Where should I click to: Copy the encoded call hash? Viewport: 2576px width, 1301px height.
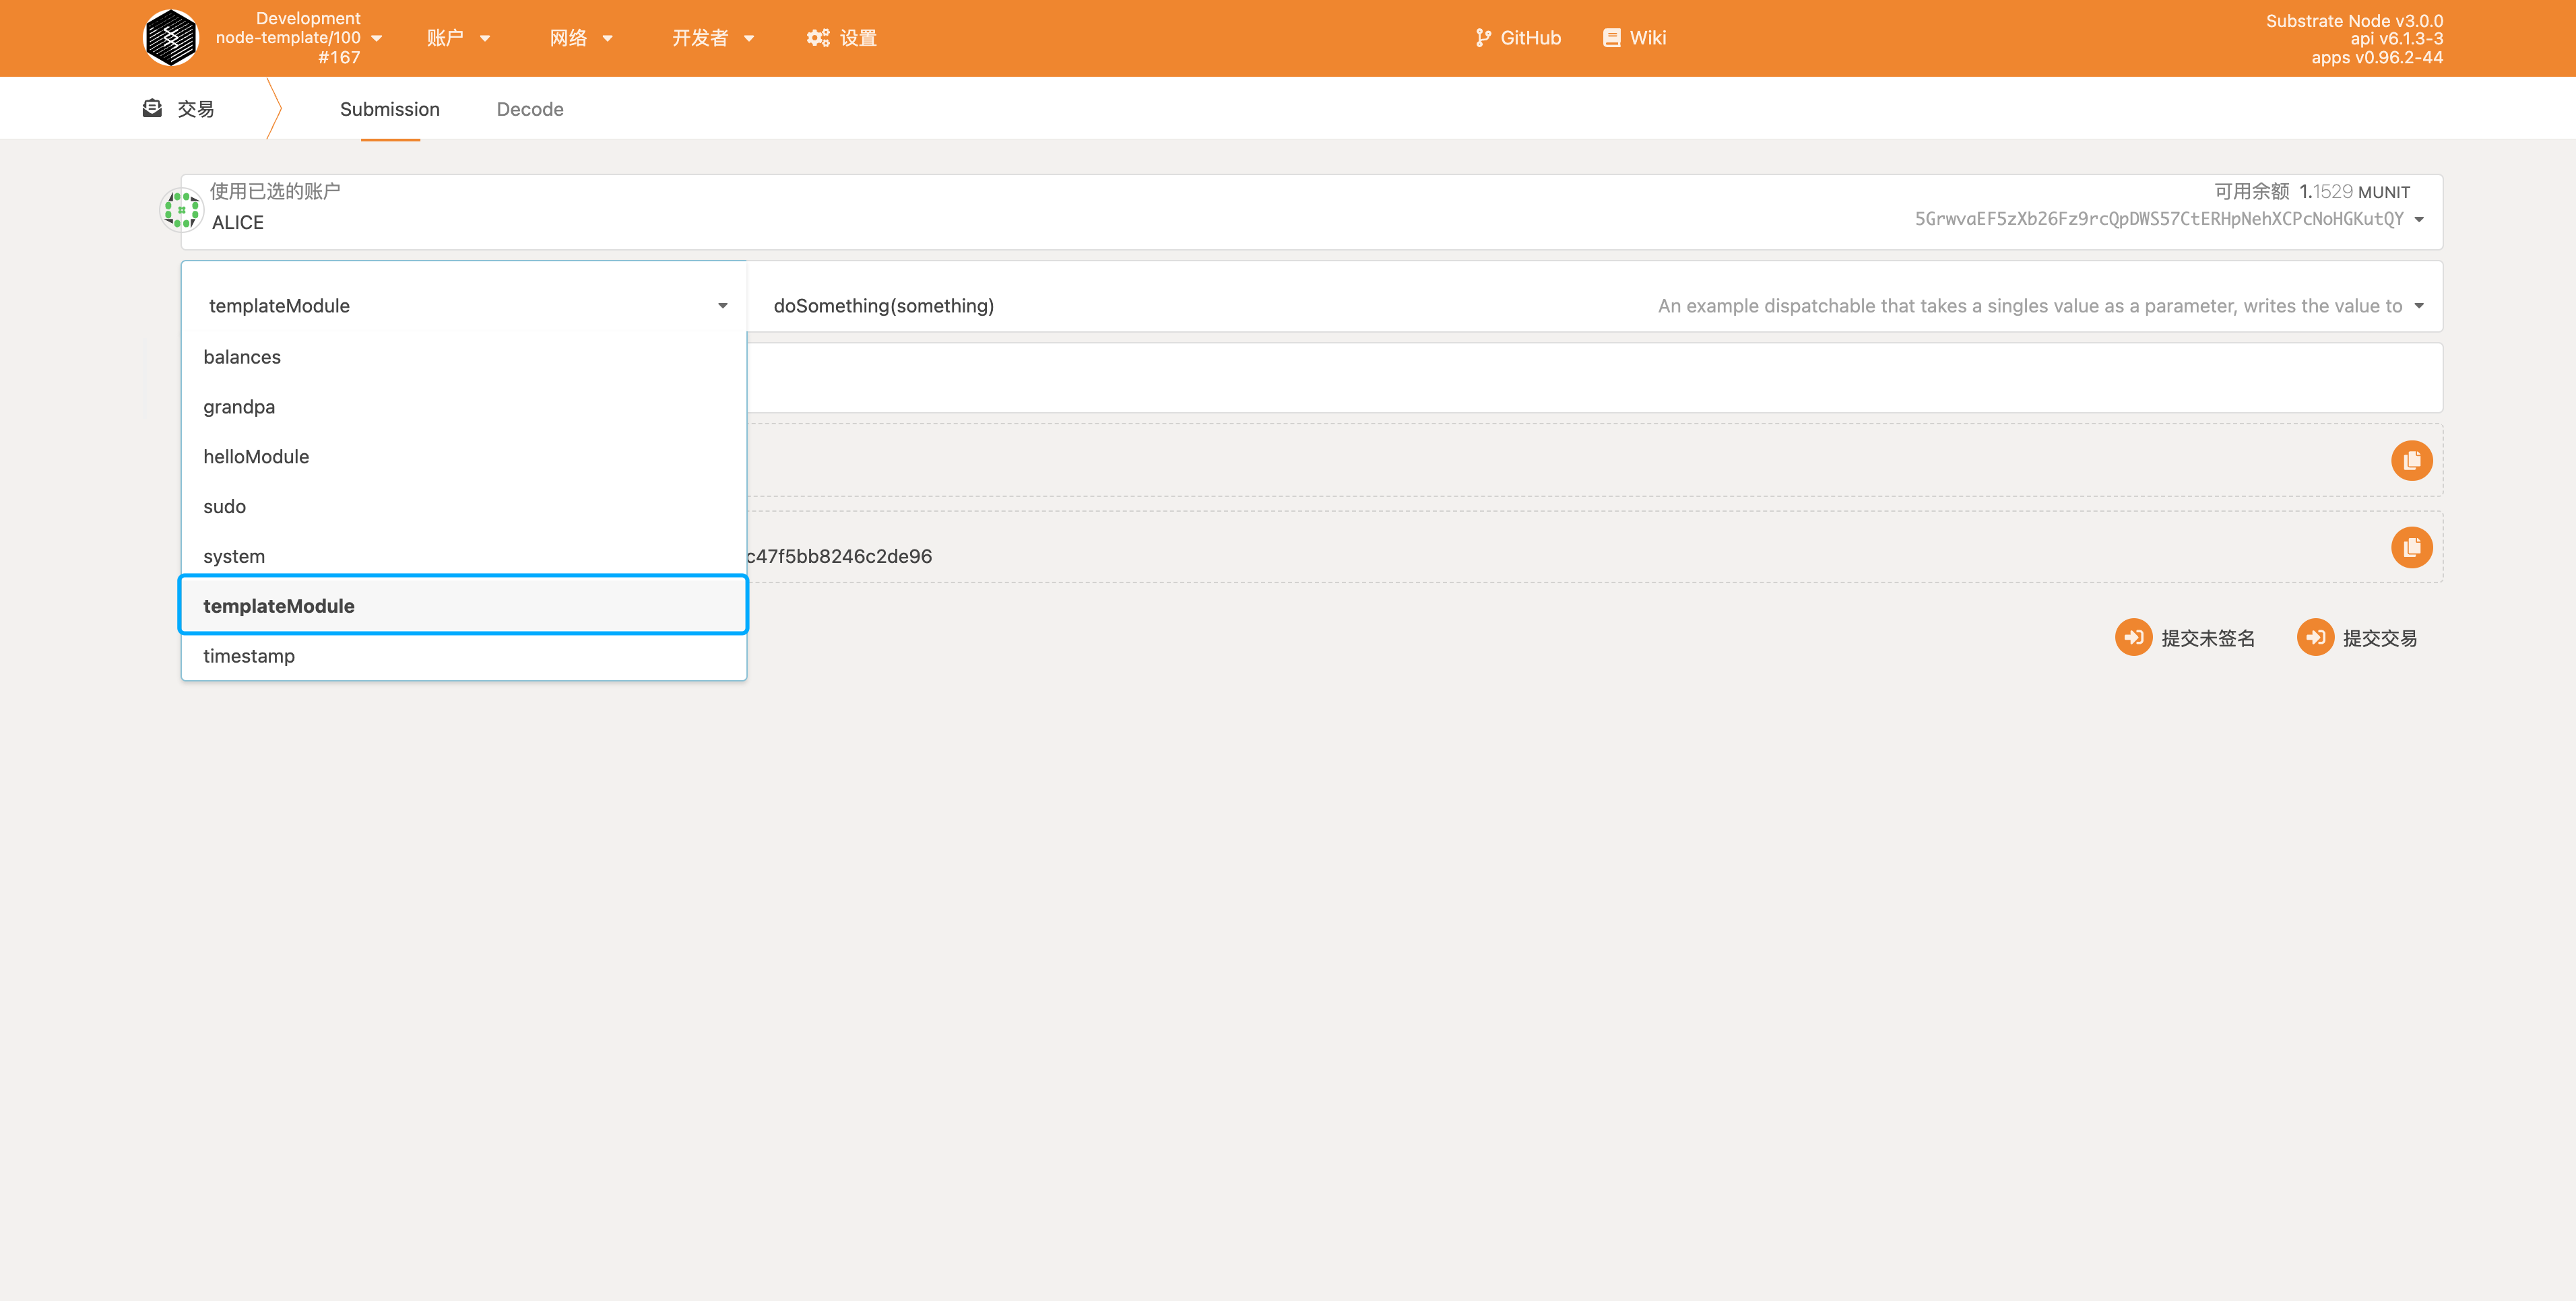click(x=2411, y=547)
